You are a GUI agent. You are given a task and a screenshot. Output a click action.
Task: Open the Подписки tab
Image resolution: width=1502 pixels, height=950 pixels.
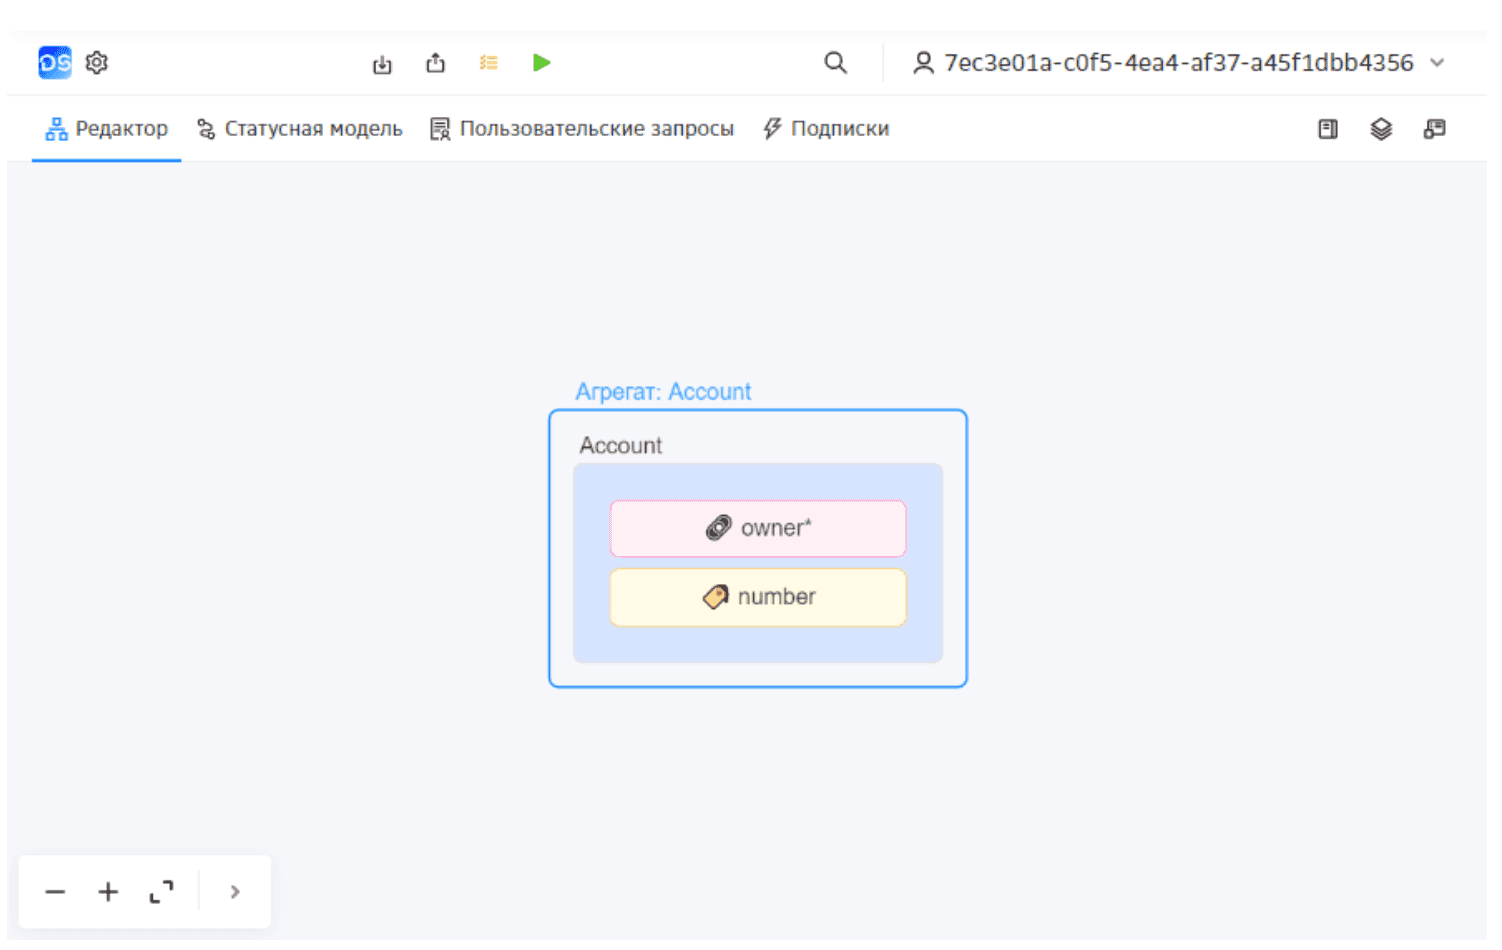pos(826,129)
